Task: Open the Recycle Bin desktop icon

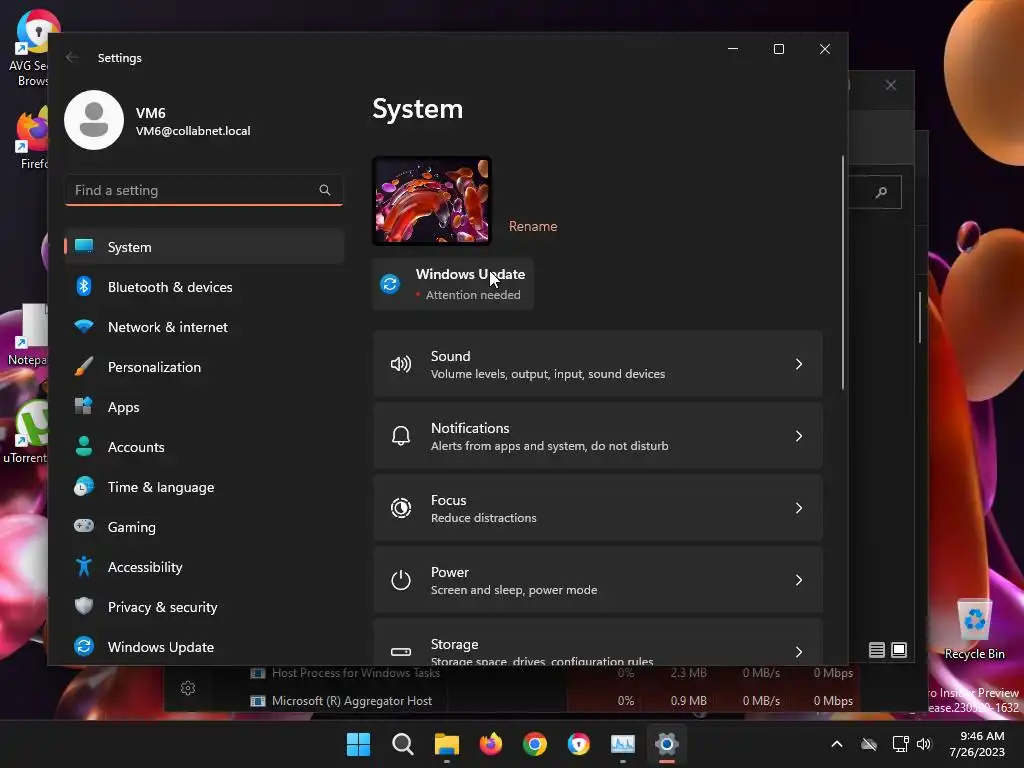Action: 974,630
